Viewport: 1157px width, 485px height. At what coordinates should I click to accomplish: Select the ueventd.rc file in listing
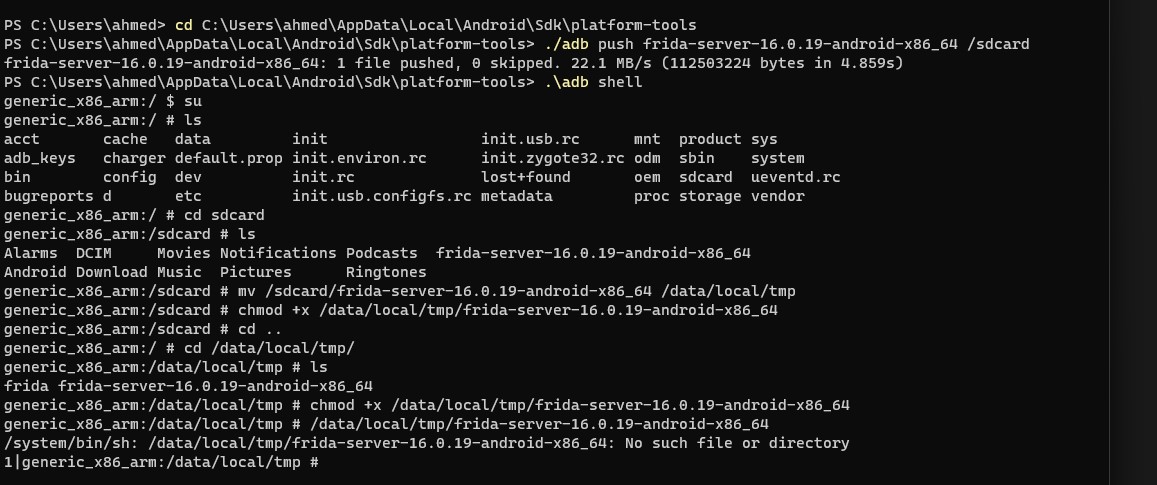[795, 177]
